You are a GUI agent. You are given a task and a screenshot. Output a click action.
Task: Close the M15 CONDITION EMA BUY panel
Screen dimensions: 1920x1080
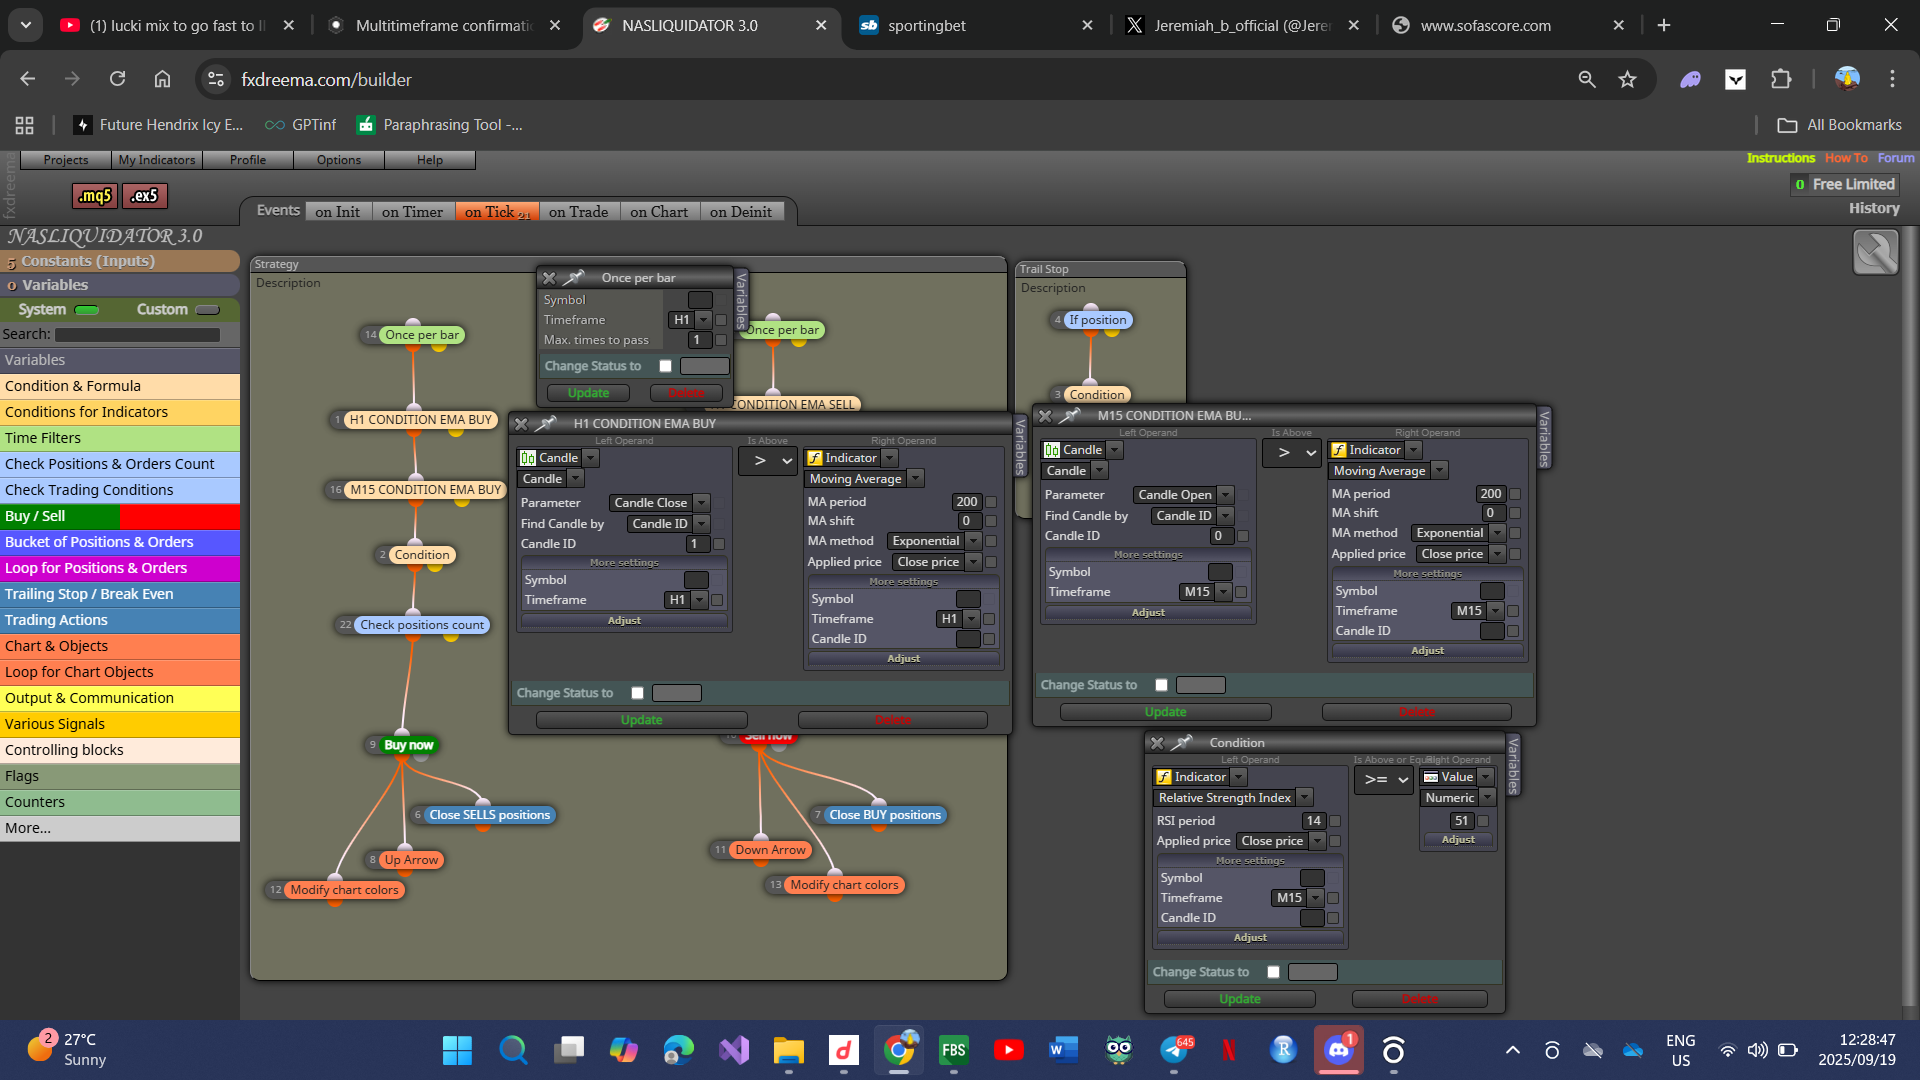(1045, 416)
